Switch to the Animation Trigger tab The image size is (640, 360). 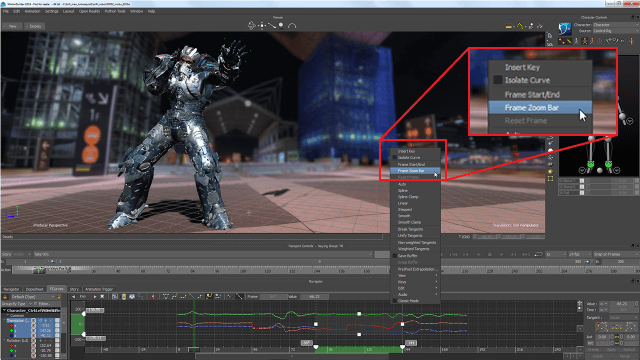[x=99, y=289]
